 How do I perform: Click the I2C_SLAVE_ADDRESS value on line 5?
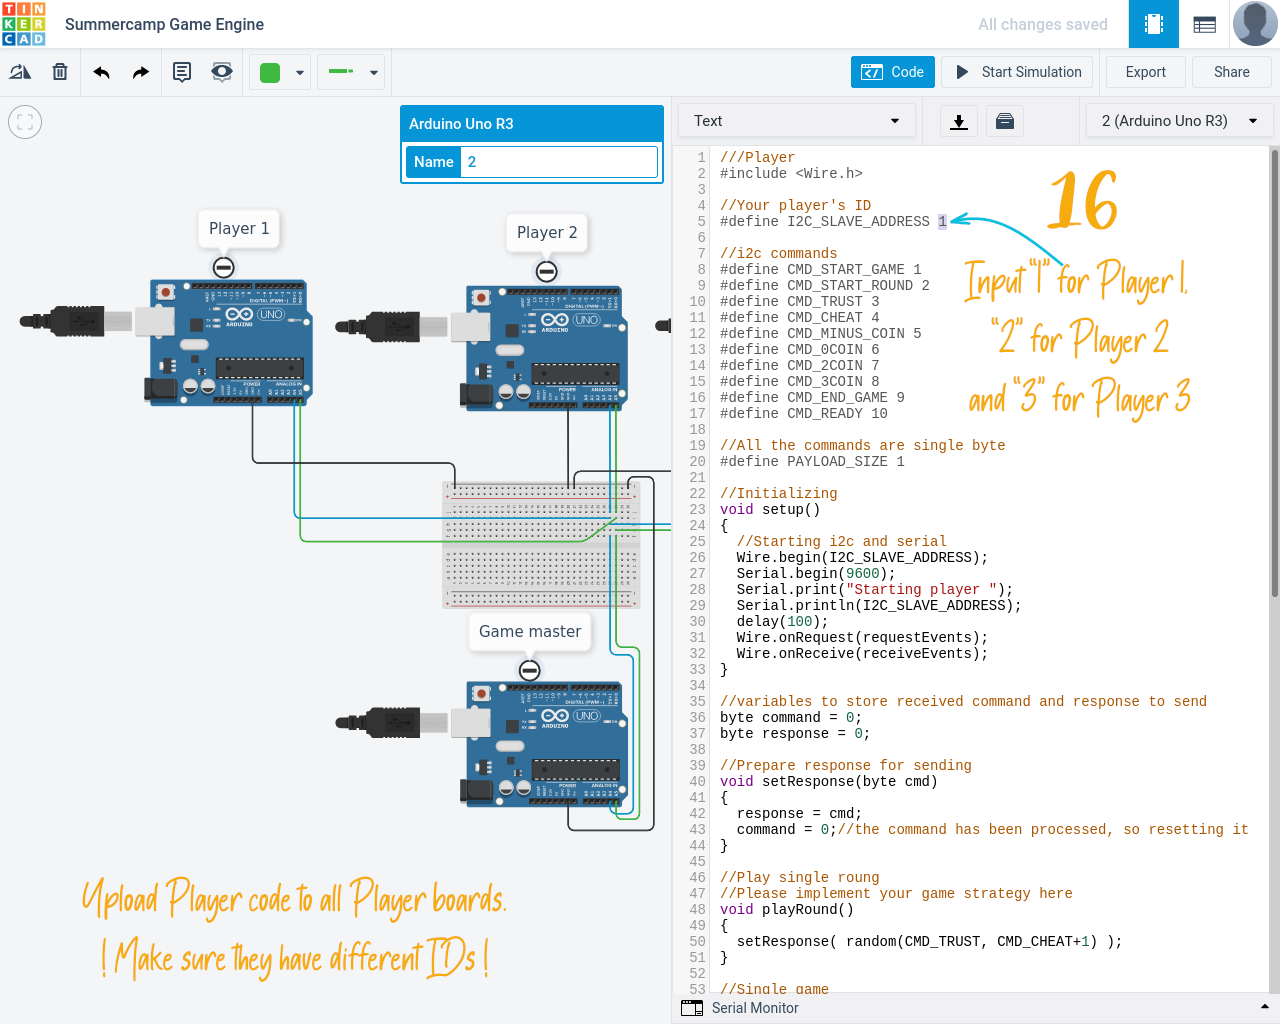coord(942,221)
